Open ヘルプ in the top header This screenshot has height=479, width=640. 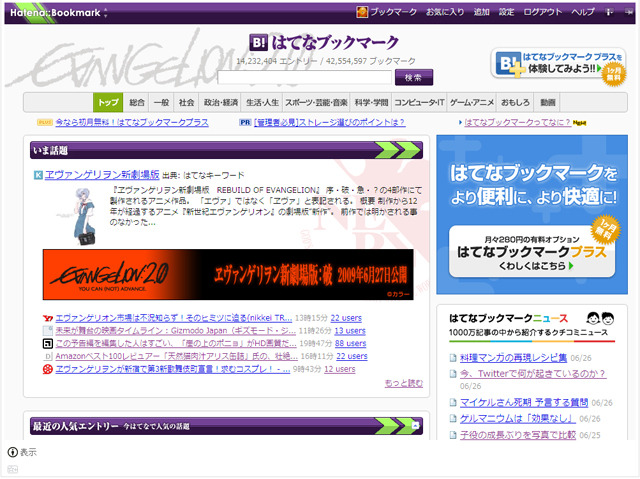coord(582,12)
